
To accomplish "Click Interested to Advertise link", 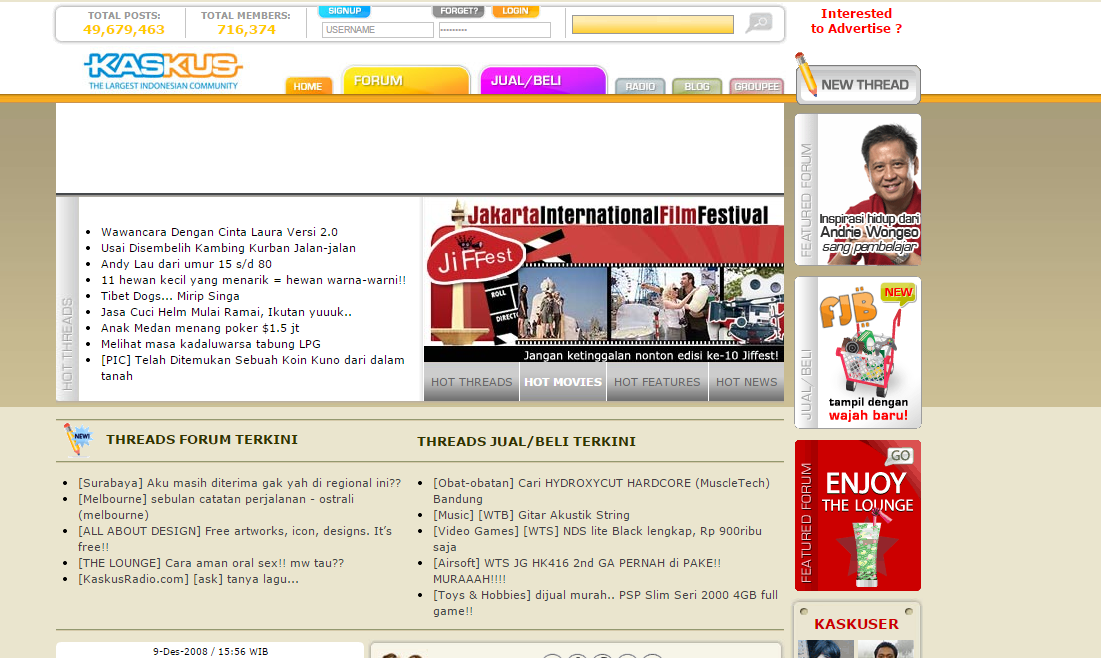I will pos(857,21).
